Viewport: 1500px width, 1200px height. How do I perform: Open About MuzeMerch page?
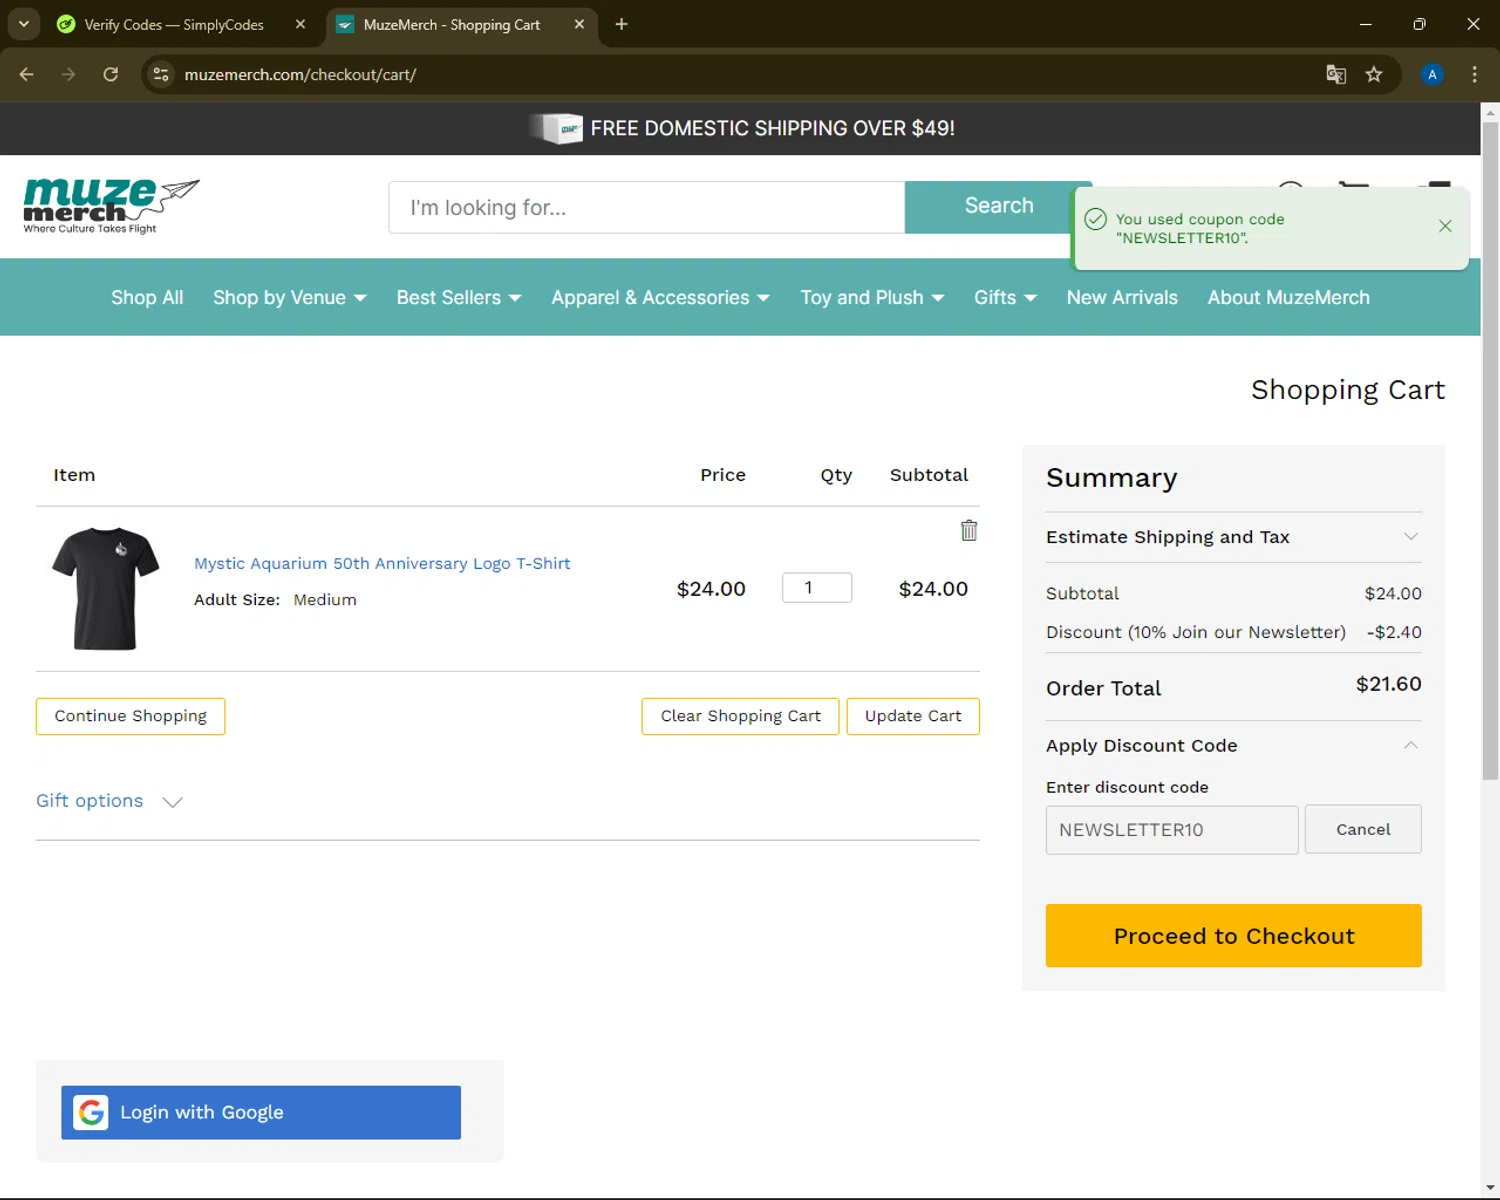1288,298
